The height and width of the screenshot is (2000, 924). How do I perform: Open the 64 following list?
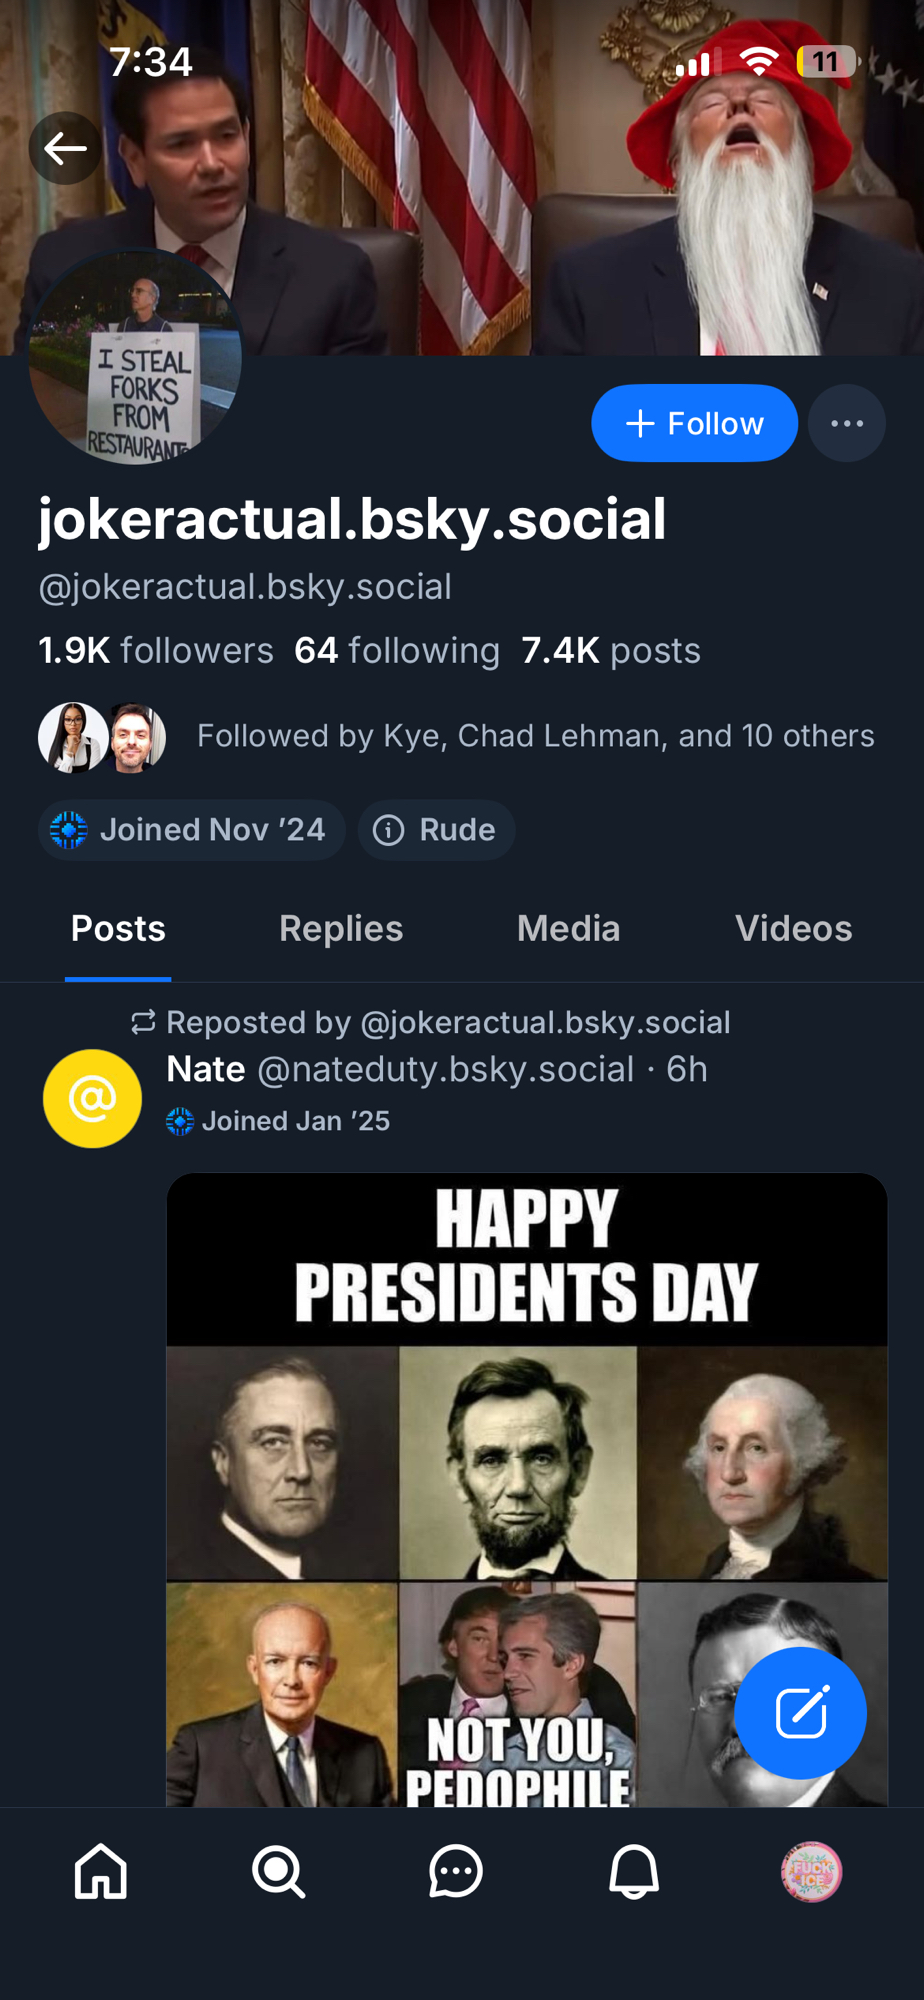click(397, 651)
